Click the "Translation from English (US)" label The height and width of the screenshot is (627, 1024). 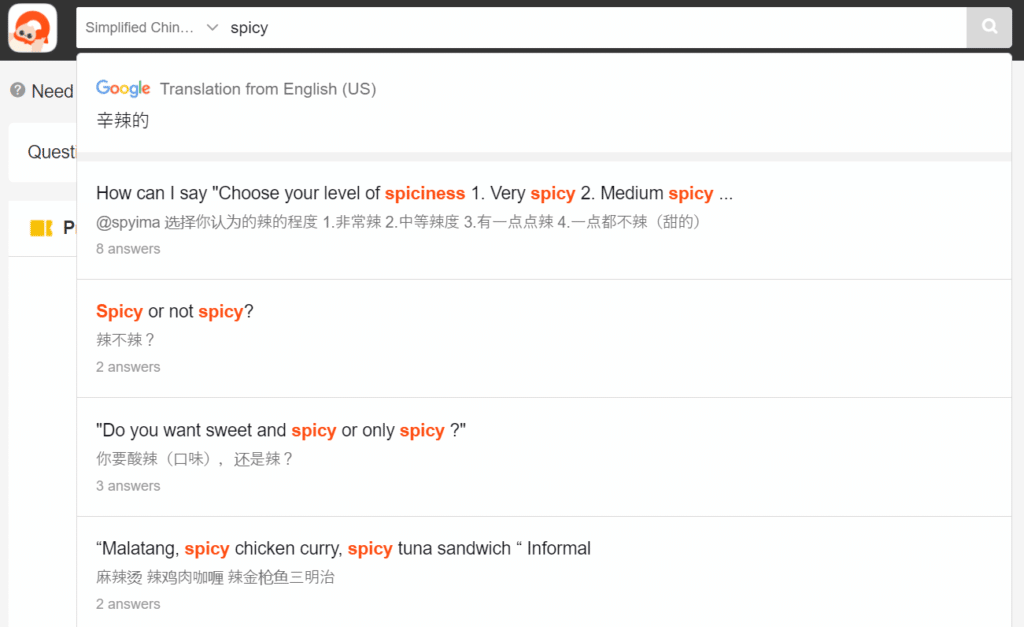(x=268, y=89)
